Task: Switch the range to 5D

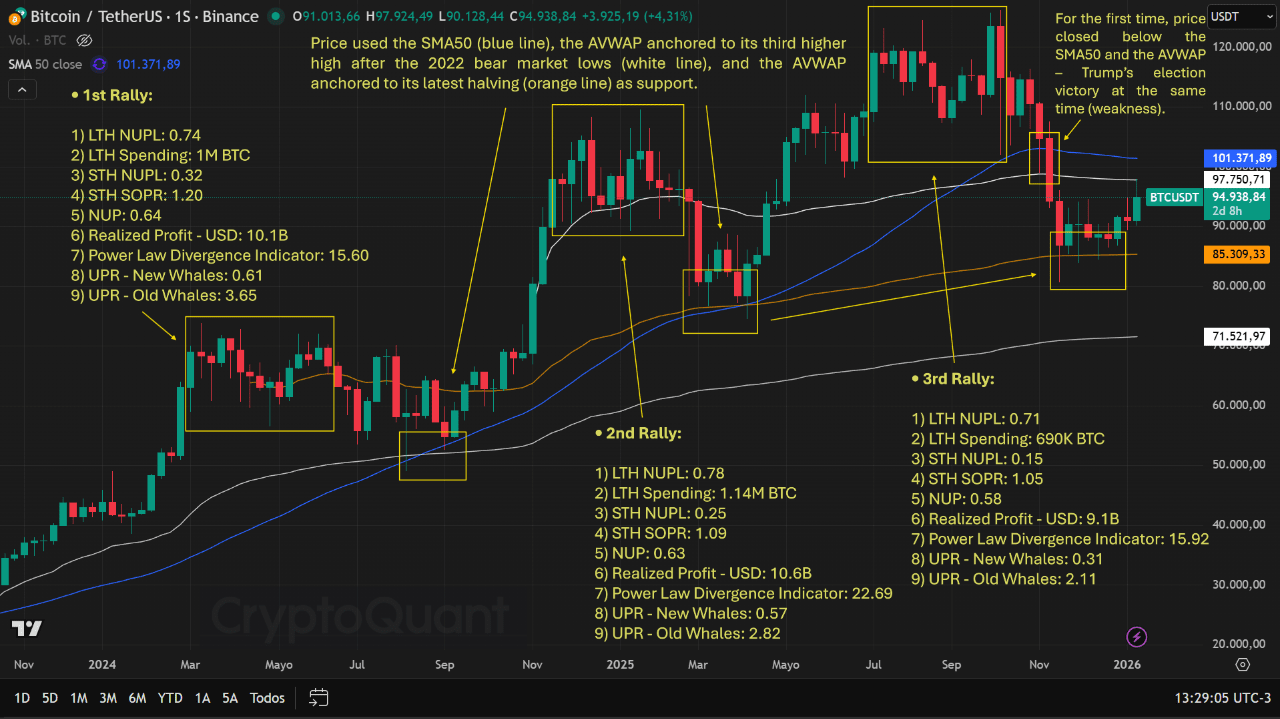Action: pyautogui.click(x=49, y=698)
